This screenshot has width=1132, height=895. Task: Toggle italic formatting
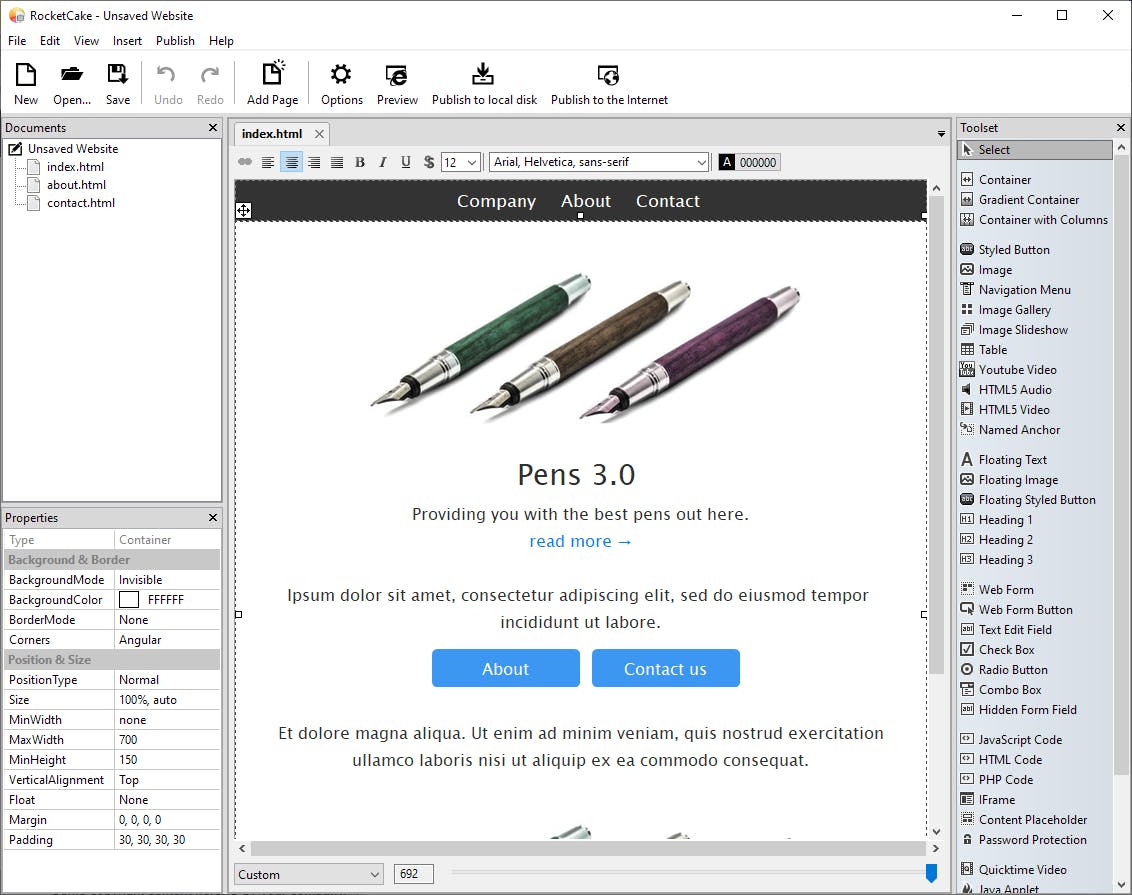click(383, 162)
